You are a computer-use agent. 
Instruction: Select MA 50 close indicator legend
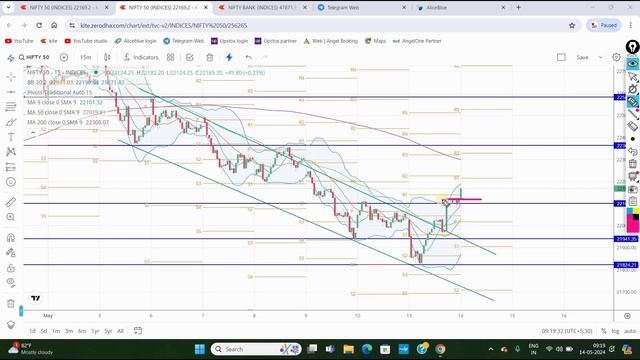point(66,112)
